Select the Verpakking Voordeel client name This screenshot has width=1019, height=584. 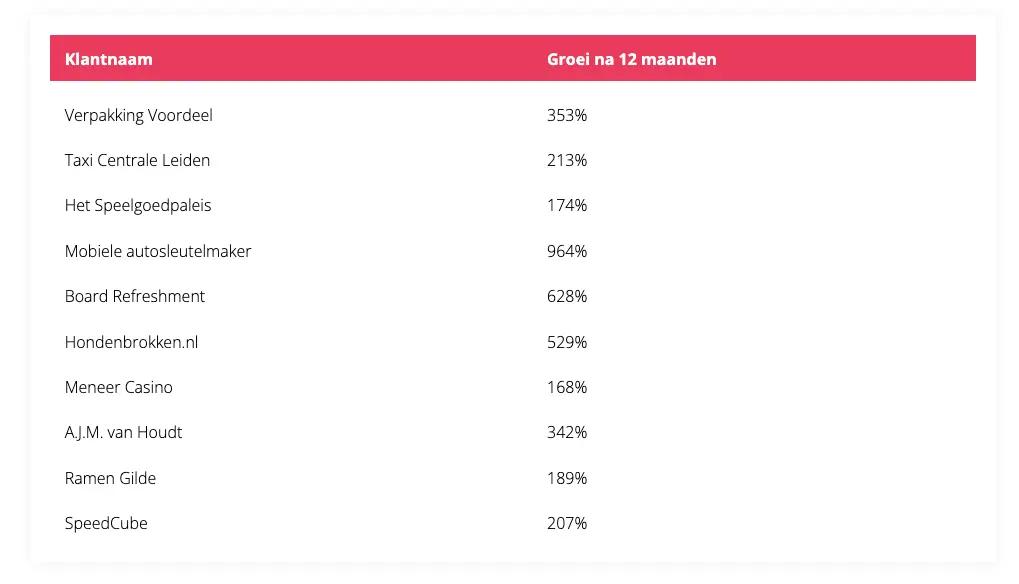(138, 115)
